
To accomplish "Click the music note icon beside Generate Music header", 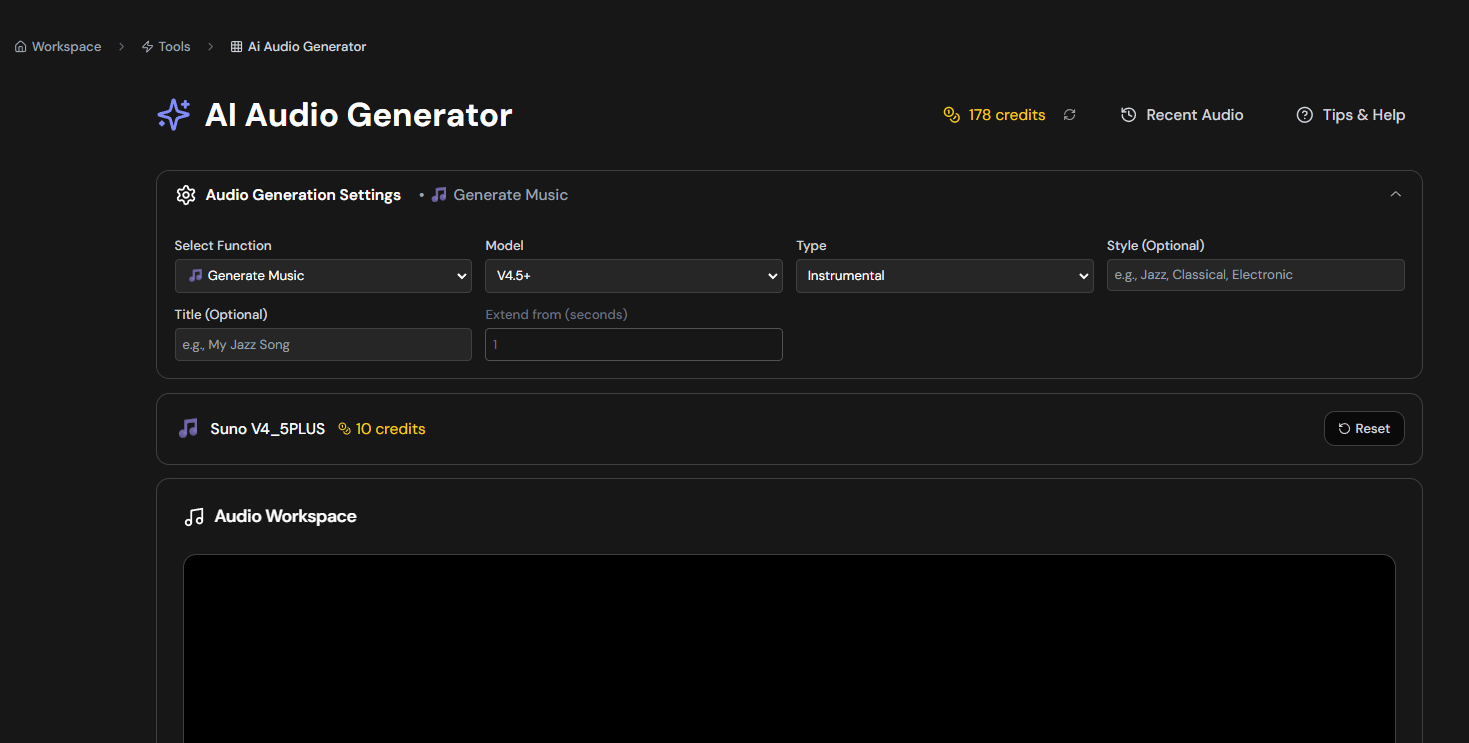I will [439, 195].
